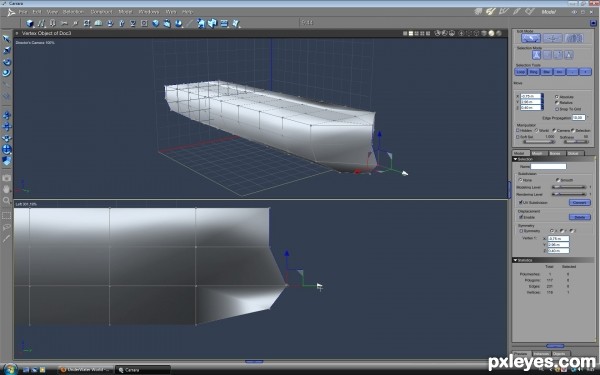Select the Relative radio option
600x375 pixels.
tap(557, 103)
